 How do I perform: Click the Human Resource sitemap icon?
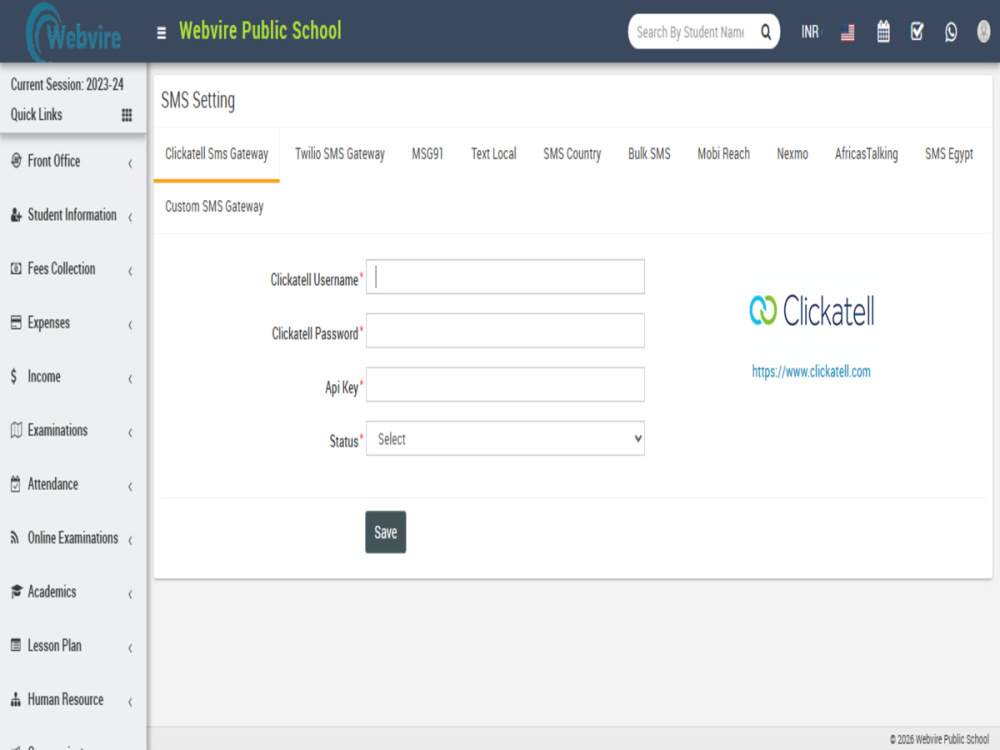(16, 700)
